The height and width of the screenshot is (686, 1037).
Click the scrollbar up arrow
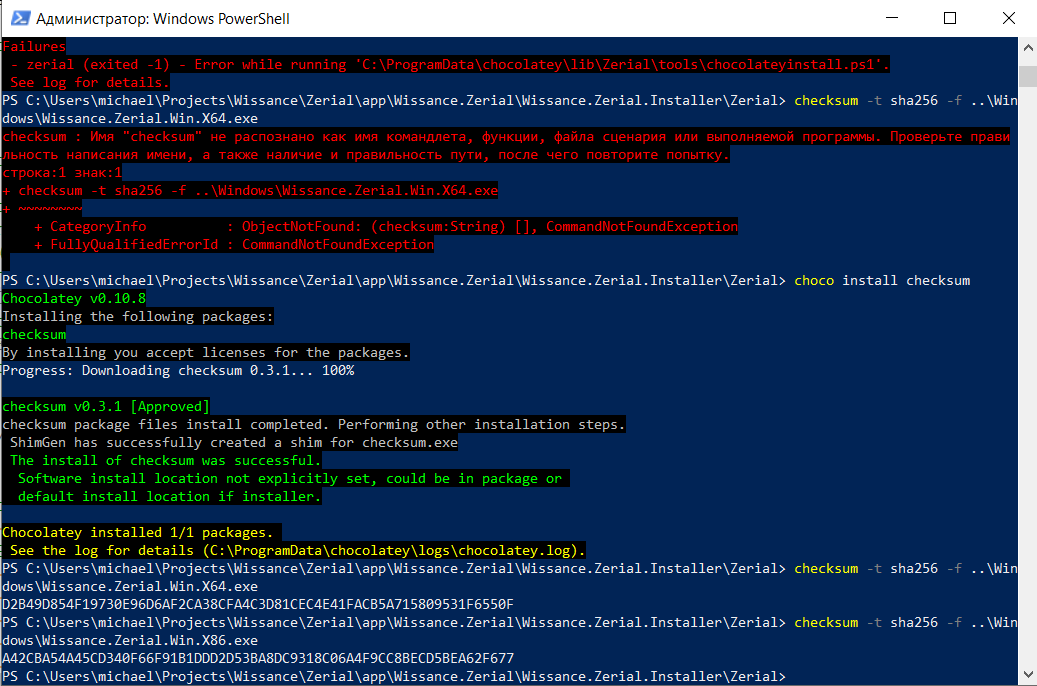coord(1028,48)
